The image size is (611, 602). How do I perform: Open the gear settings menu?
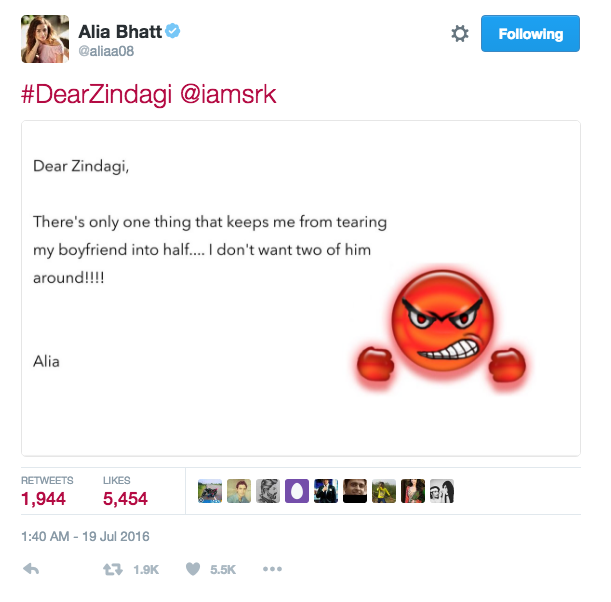(x=460, y=34)
